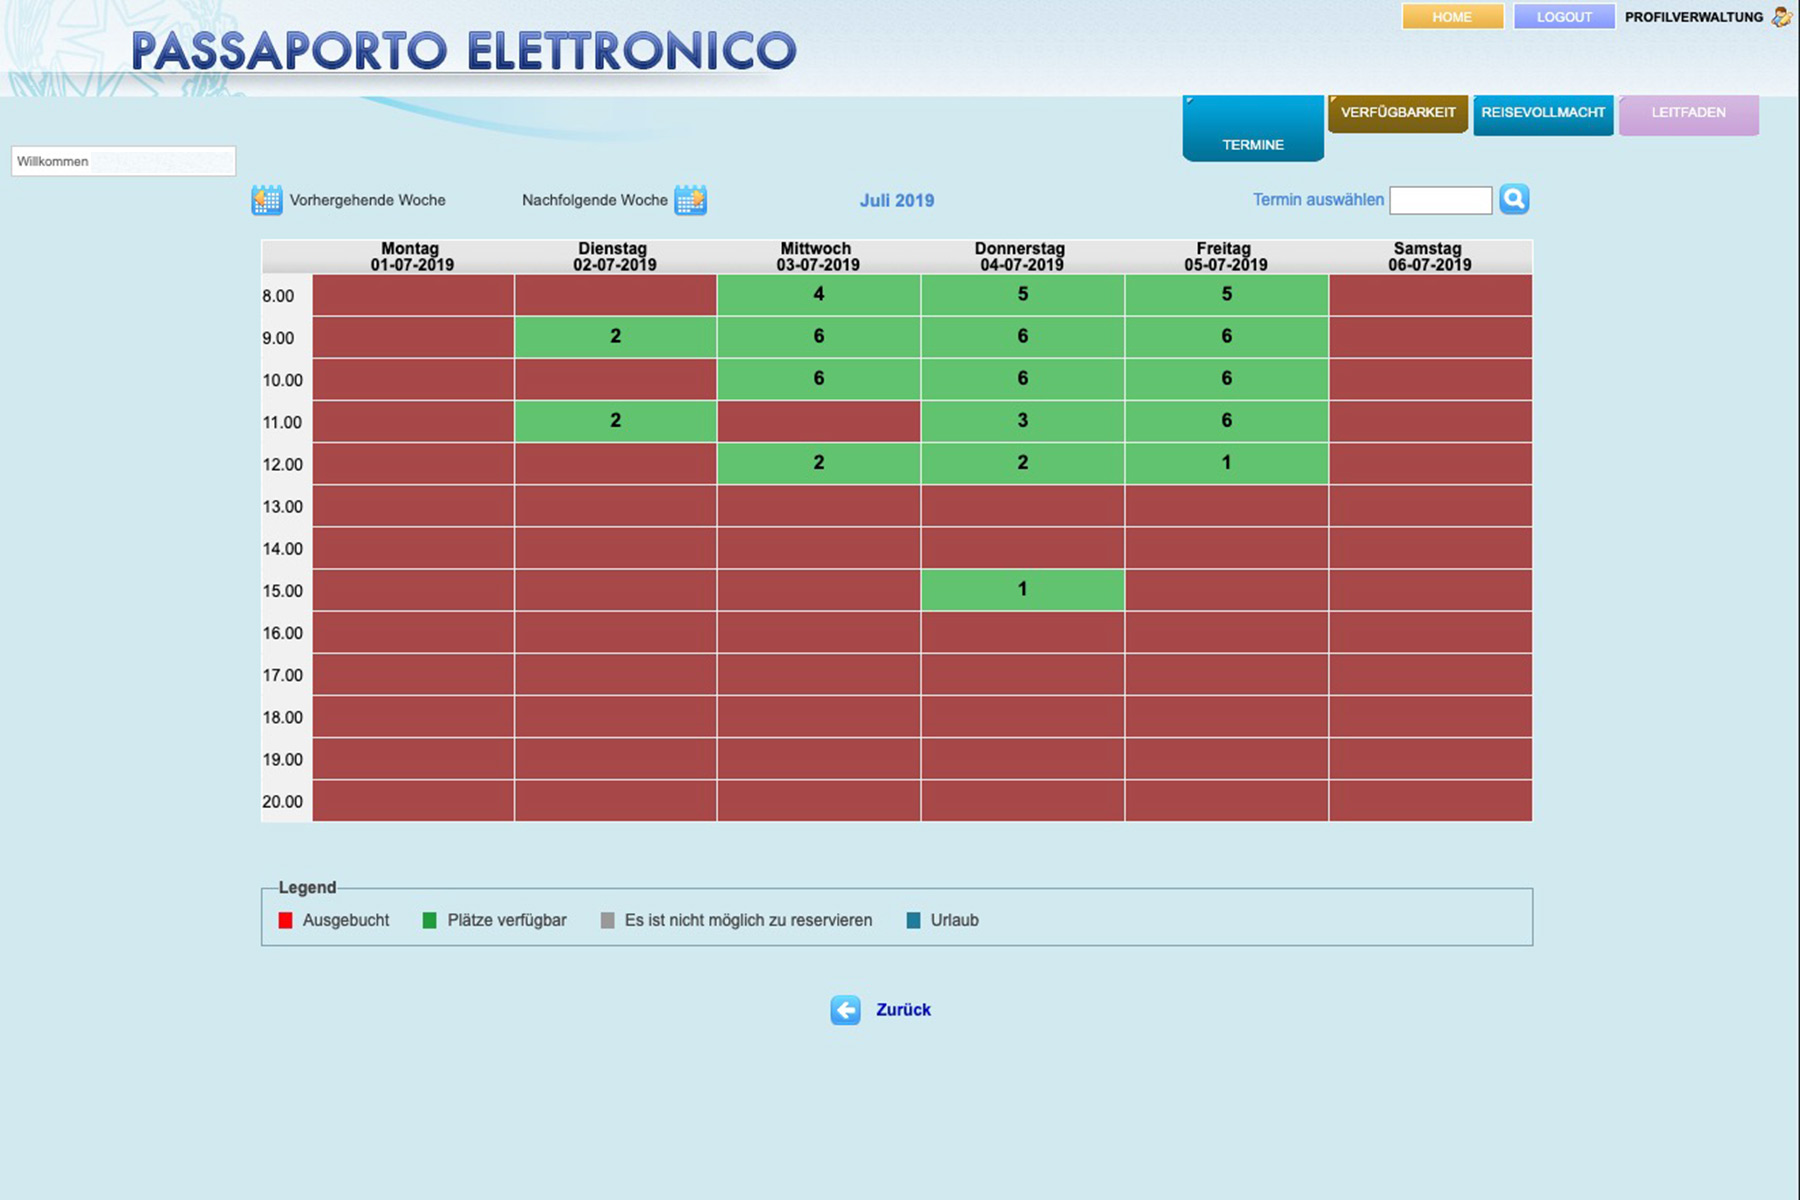Open the Leitfaden tab
The height and width of the screenshot is (1200, 1800).
pyautogui.click(x=1688, y=113)
